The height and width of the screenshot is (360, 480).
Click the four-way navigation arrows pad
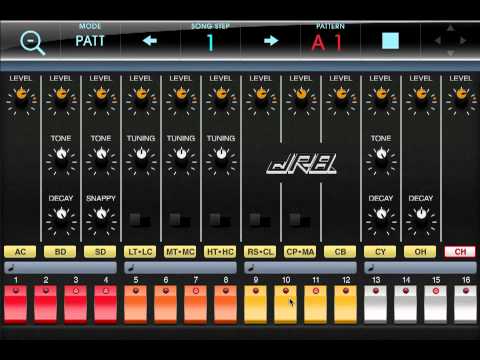tap(450, 41)
